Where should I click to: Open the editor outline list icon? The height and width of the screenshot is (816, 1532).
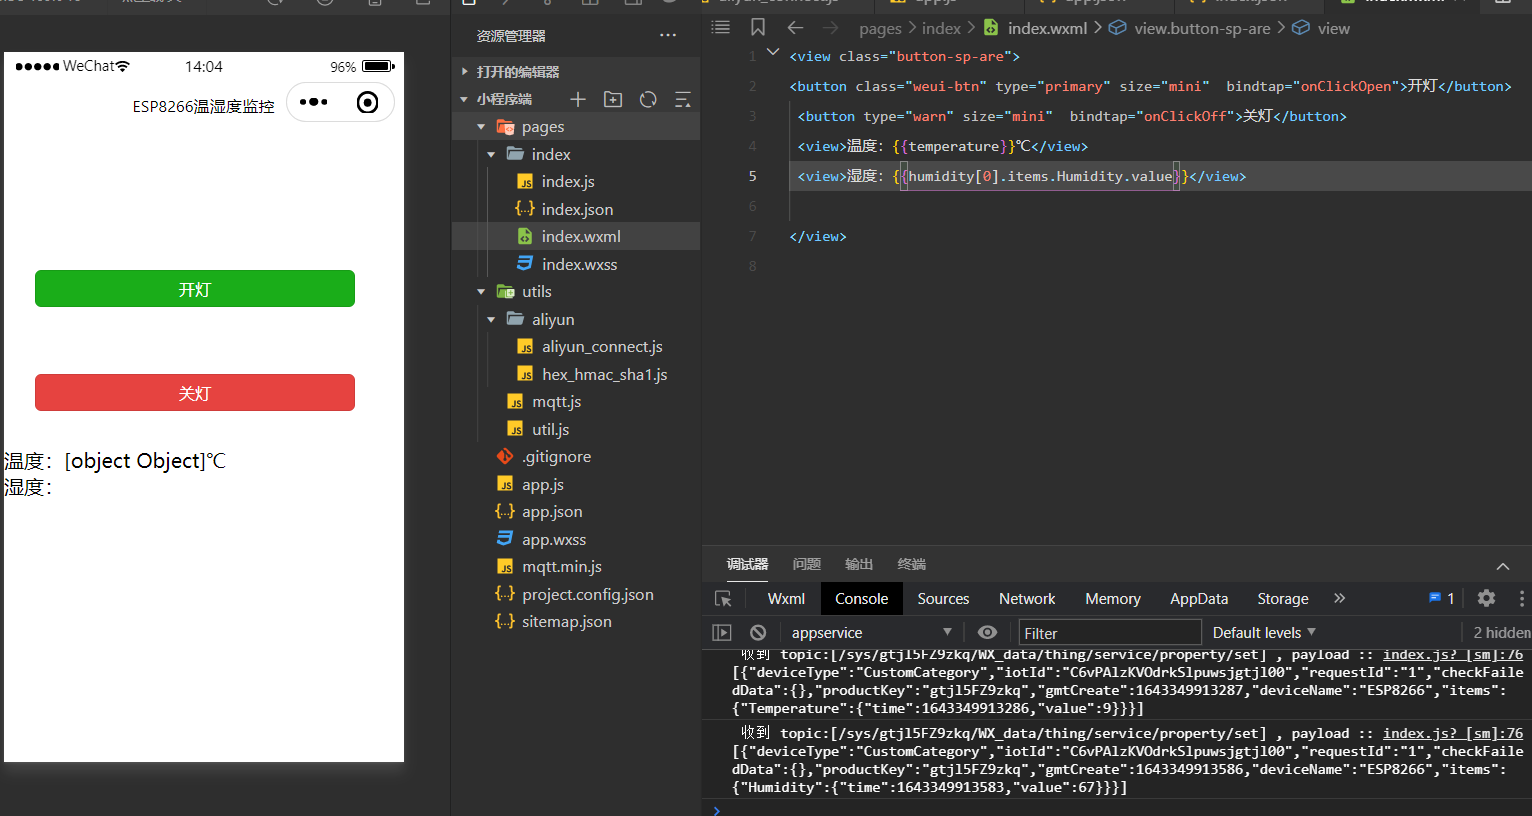pyautogui.click(x=720, y=27)
